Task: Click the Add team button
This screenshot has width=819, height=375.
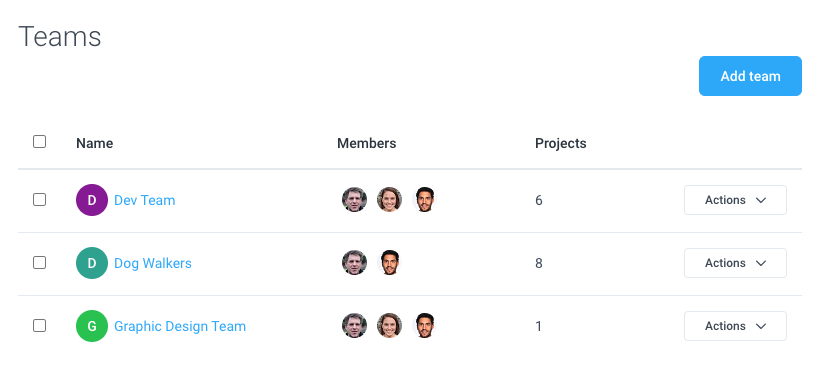Action: [x=751, y=76]
